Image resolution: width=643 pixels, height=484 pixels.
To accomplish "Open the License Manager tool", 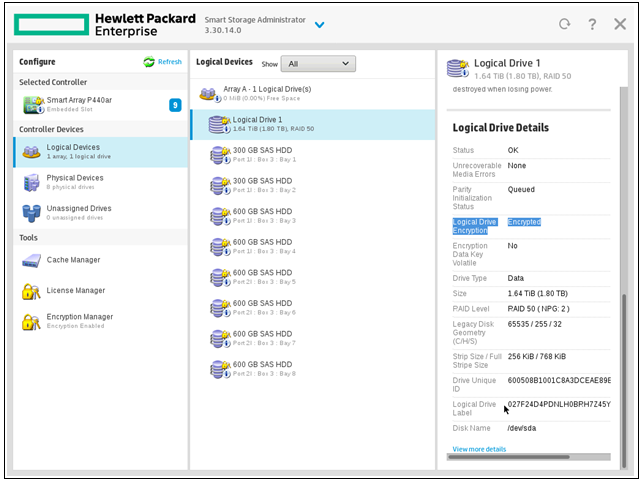I will click(100, 291).
